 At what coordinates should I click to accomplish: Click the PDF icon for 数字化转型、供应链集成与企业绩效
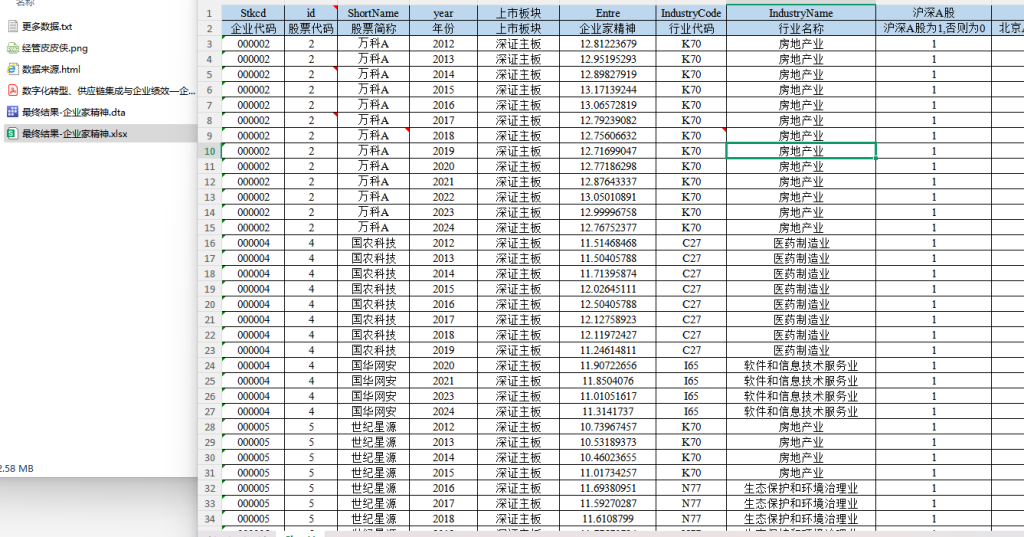[12, 91]
